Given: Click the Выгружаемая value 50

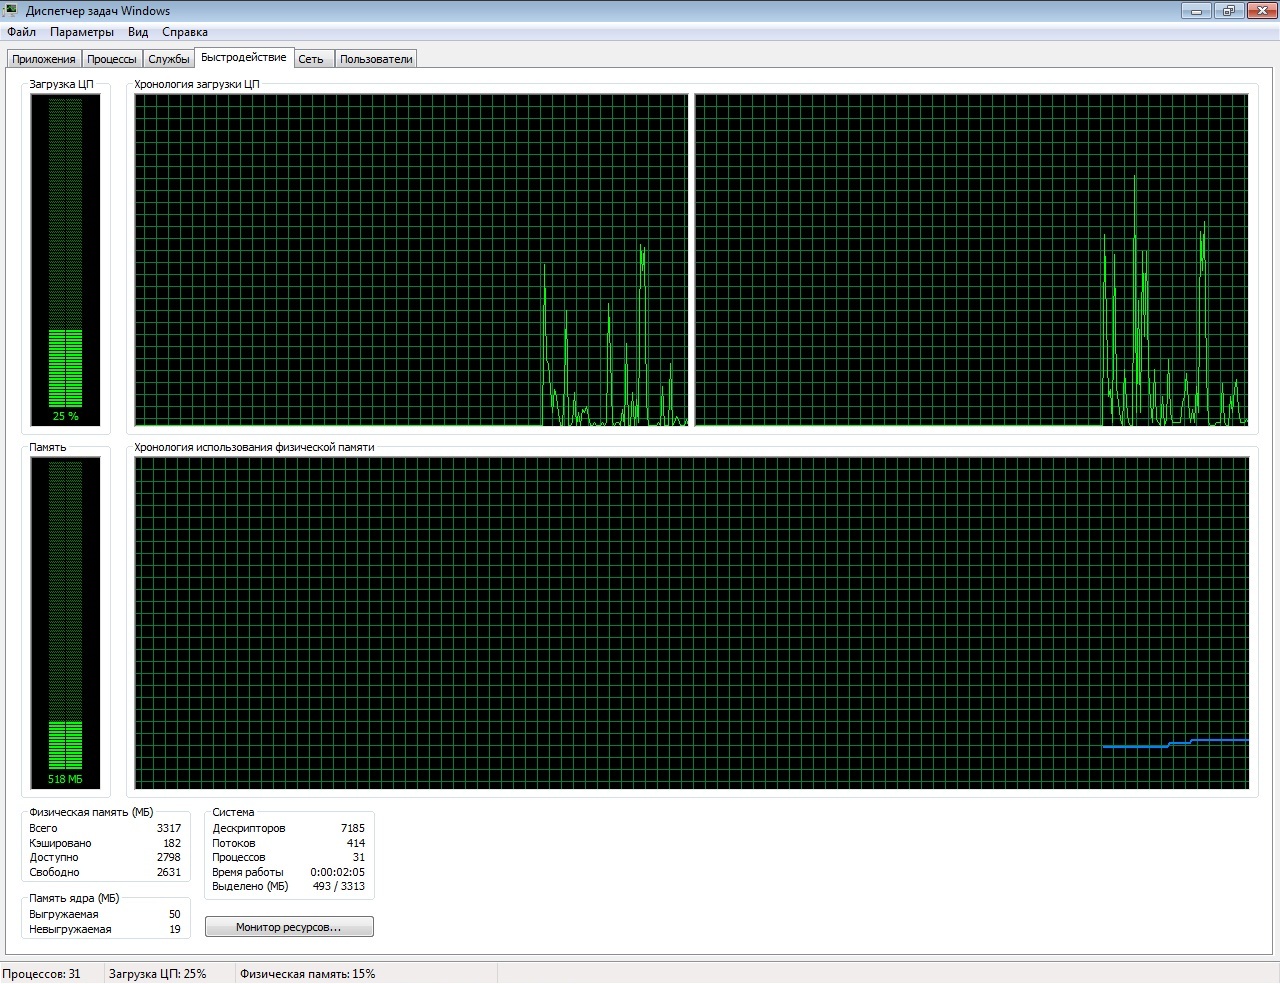Looking at the screenshot, I should [x=175, y=914].
